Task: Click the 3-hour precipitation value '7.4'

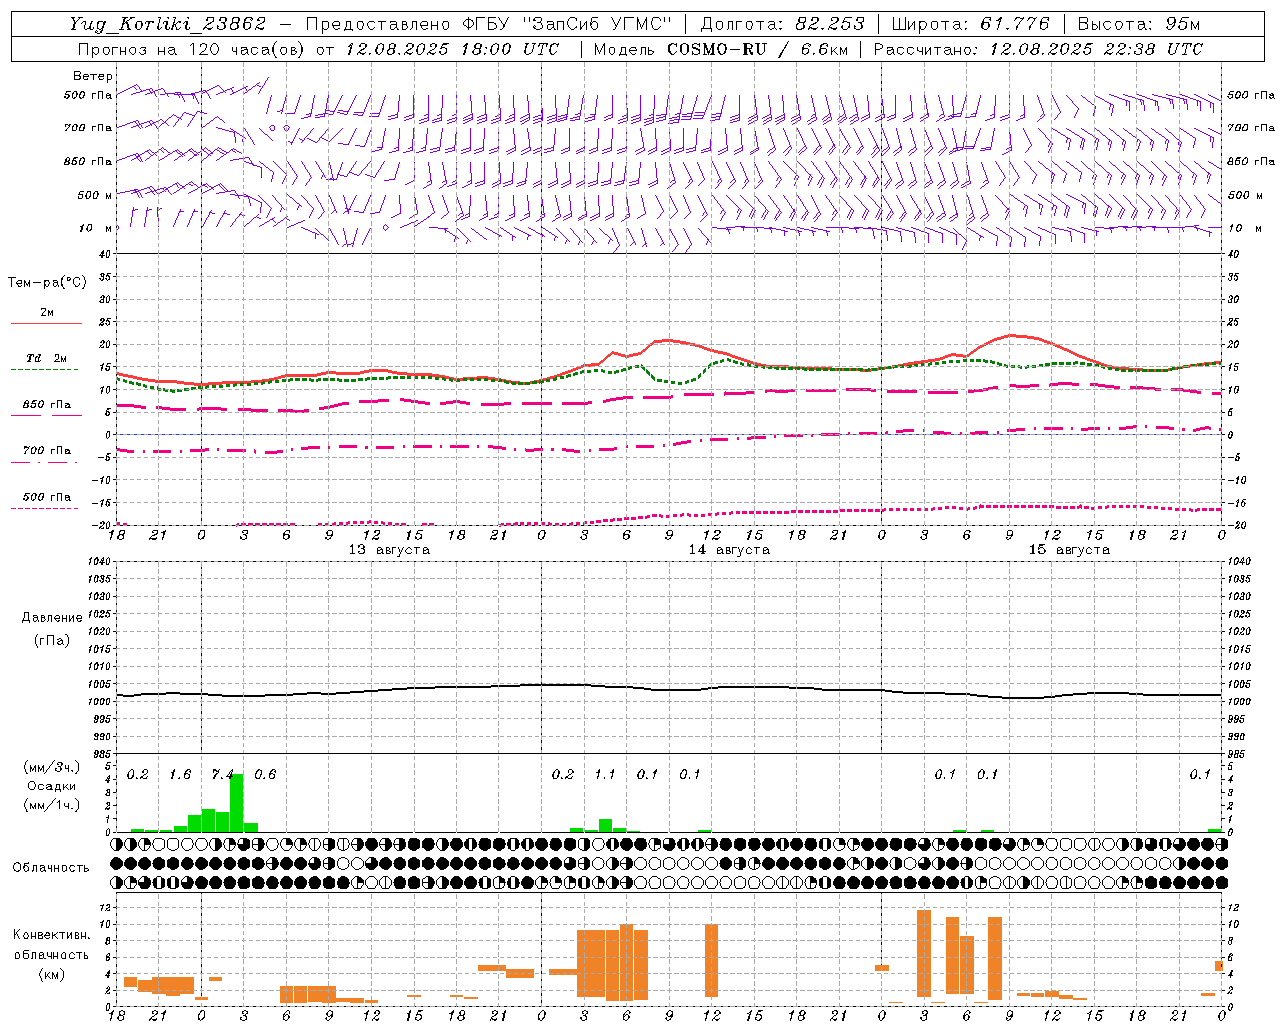Action: click(222, 774)
